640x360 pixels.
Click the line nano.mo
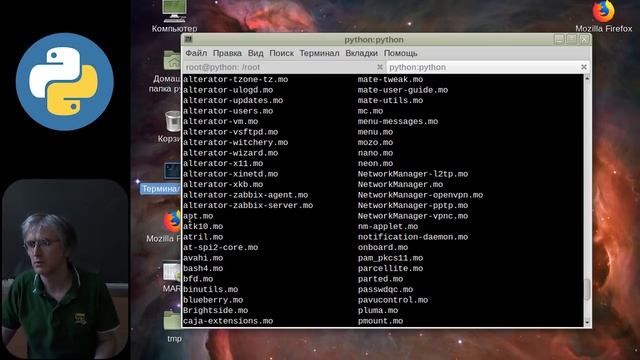point(376,153)
